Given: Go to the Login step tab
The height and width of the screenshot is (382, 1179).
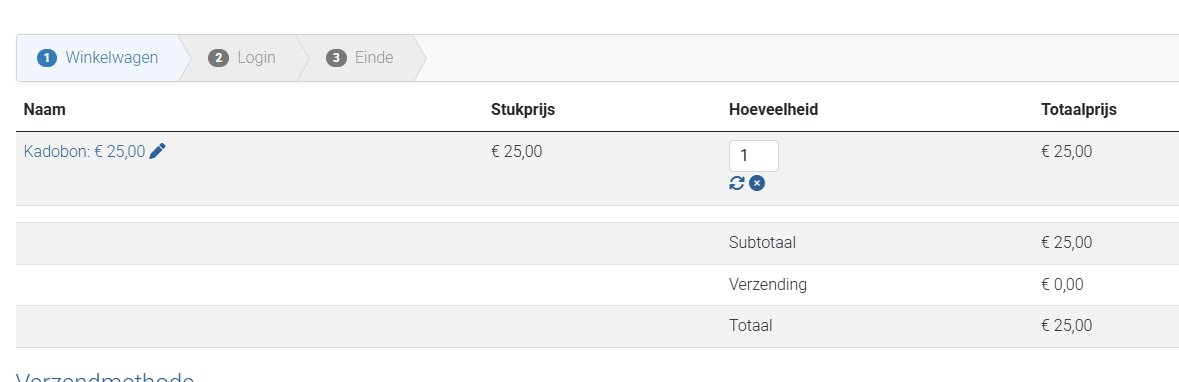Looking at the screenshot, I should 242,58.
